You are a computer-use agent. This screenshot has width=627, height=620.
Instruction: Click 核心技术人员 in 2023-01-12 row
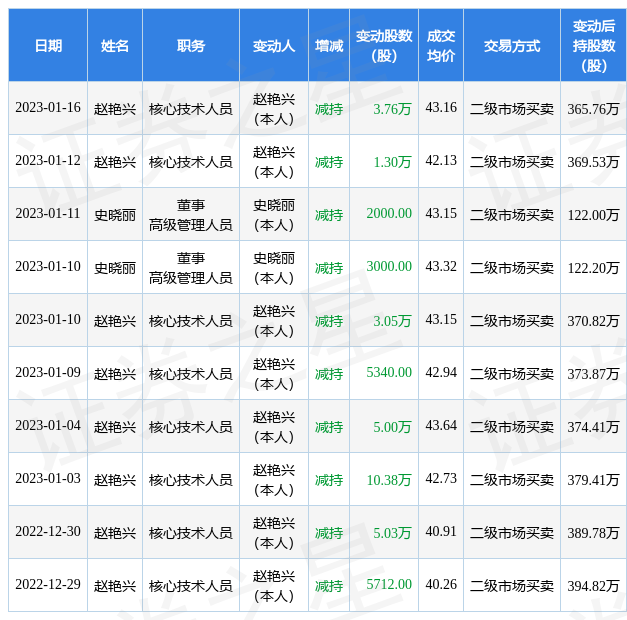(x=191, y=162)
